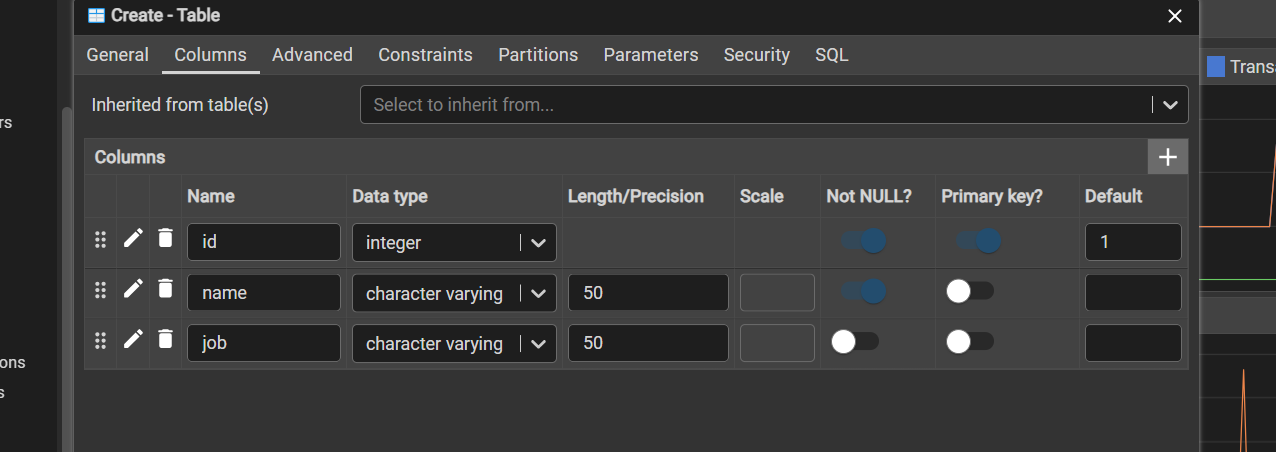This screenshot has width=1276, height=452.
Task: Edit the id column row with pencil icon
Action: [133, 239]
